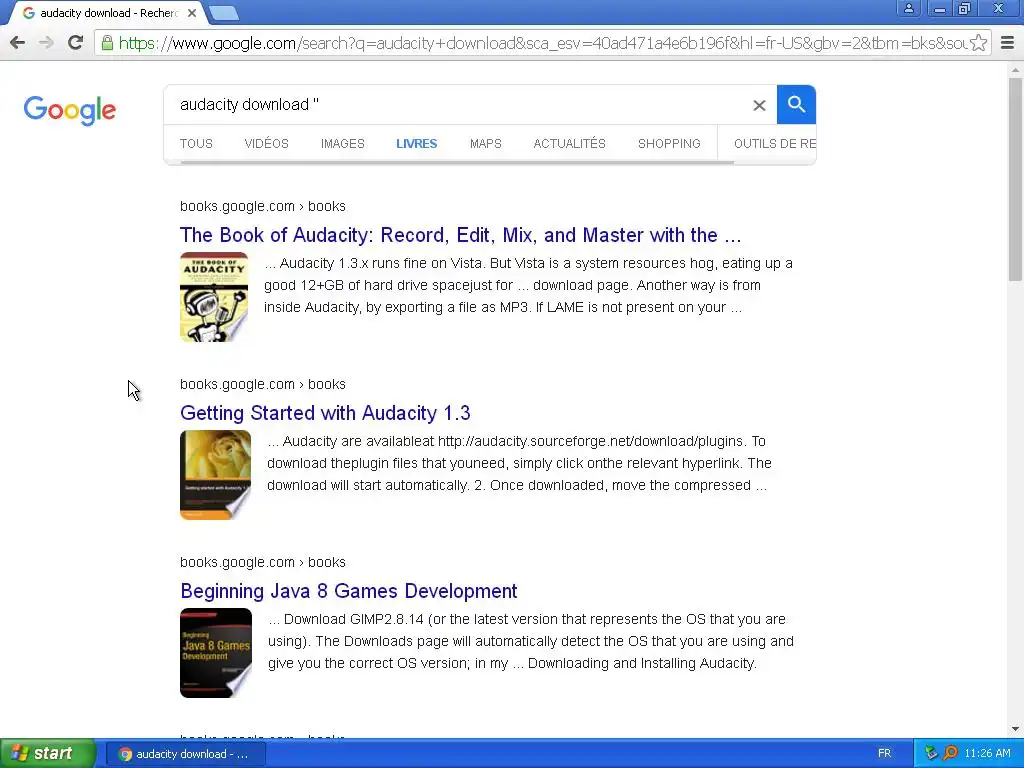Viewport: 1024px width, 768px height.
Task: Open a new tab with the tab button
Action: 224,13
